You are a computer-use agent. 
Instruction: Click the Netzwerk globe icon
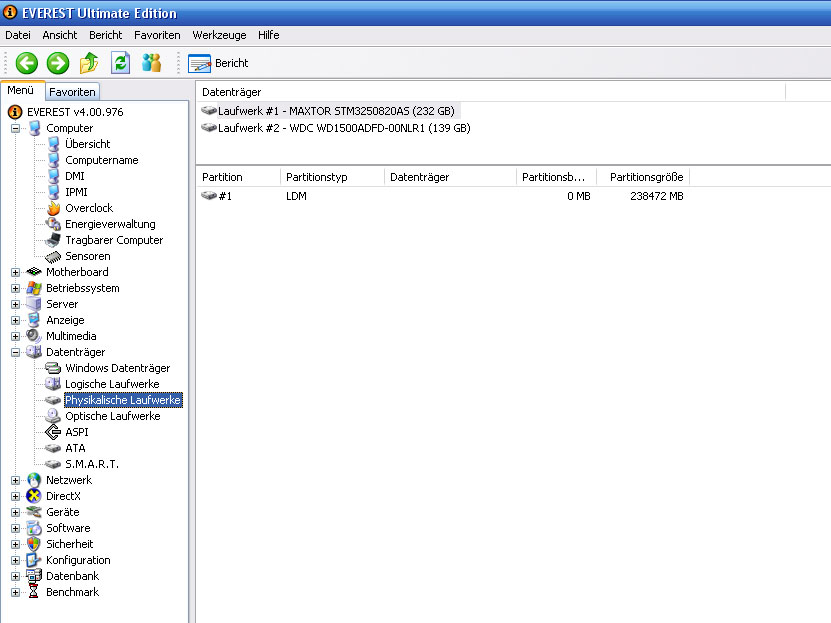[34, 480]
